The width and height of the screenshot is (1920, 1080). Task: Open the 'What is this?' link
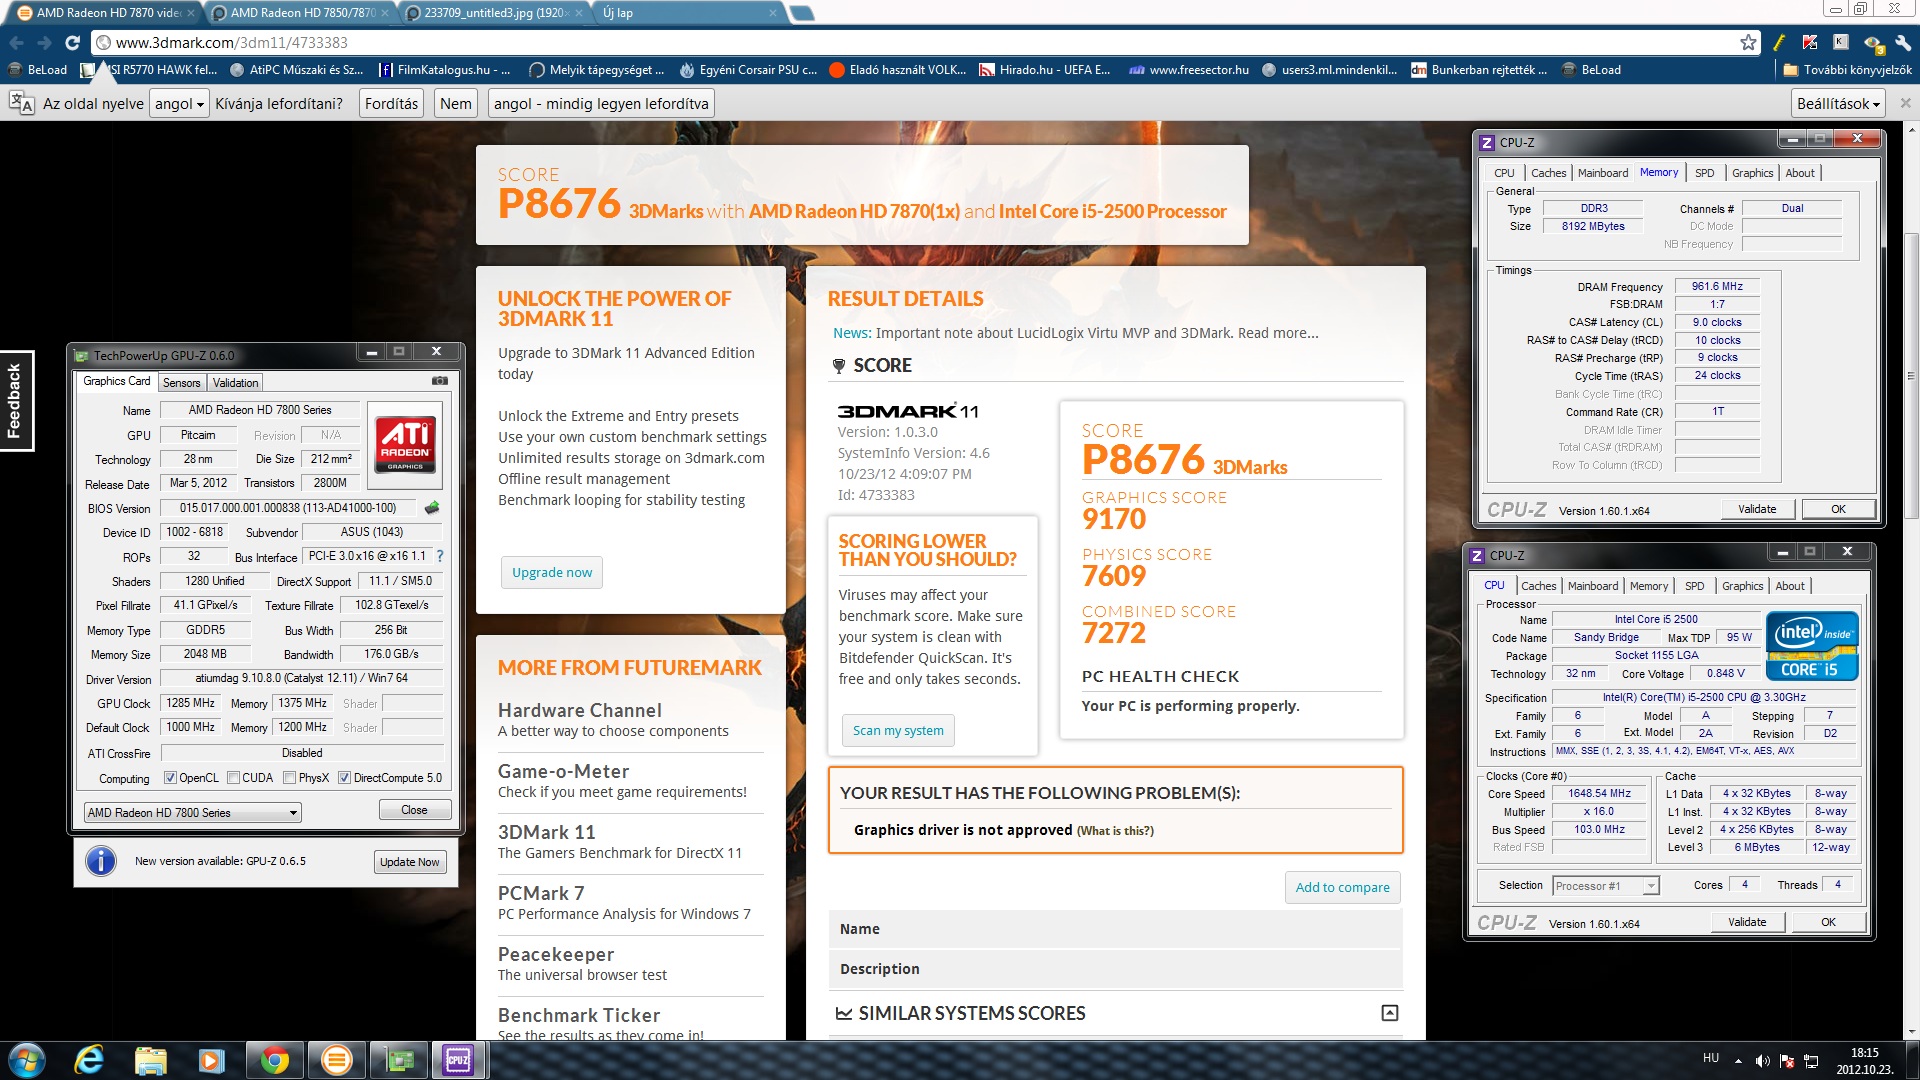click(1115, 831)
